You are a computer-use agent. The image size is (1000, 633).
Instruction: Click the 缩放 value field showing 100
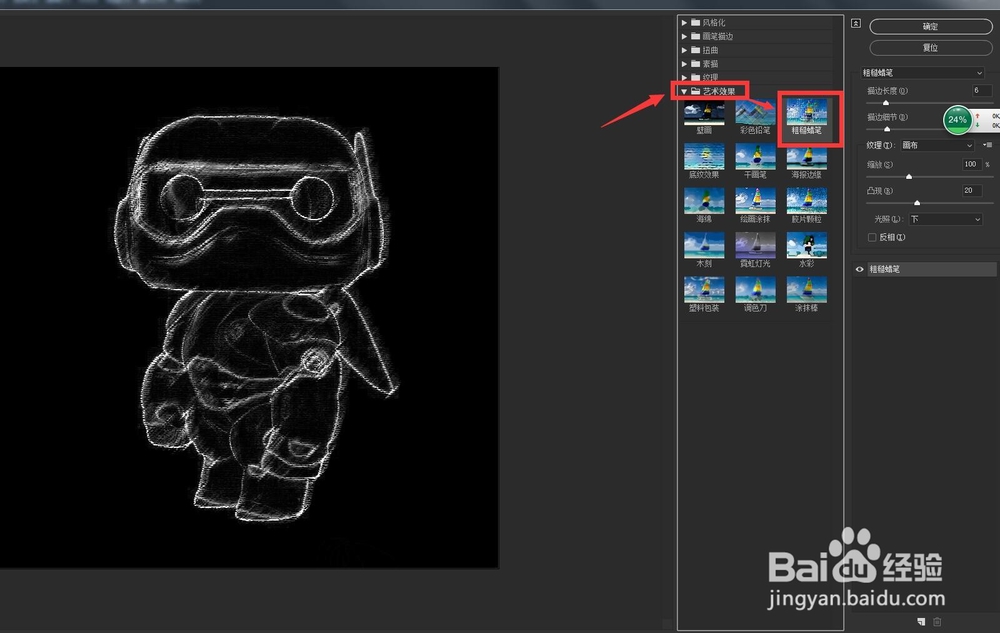click(971, 164)
